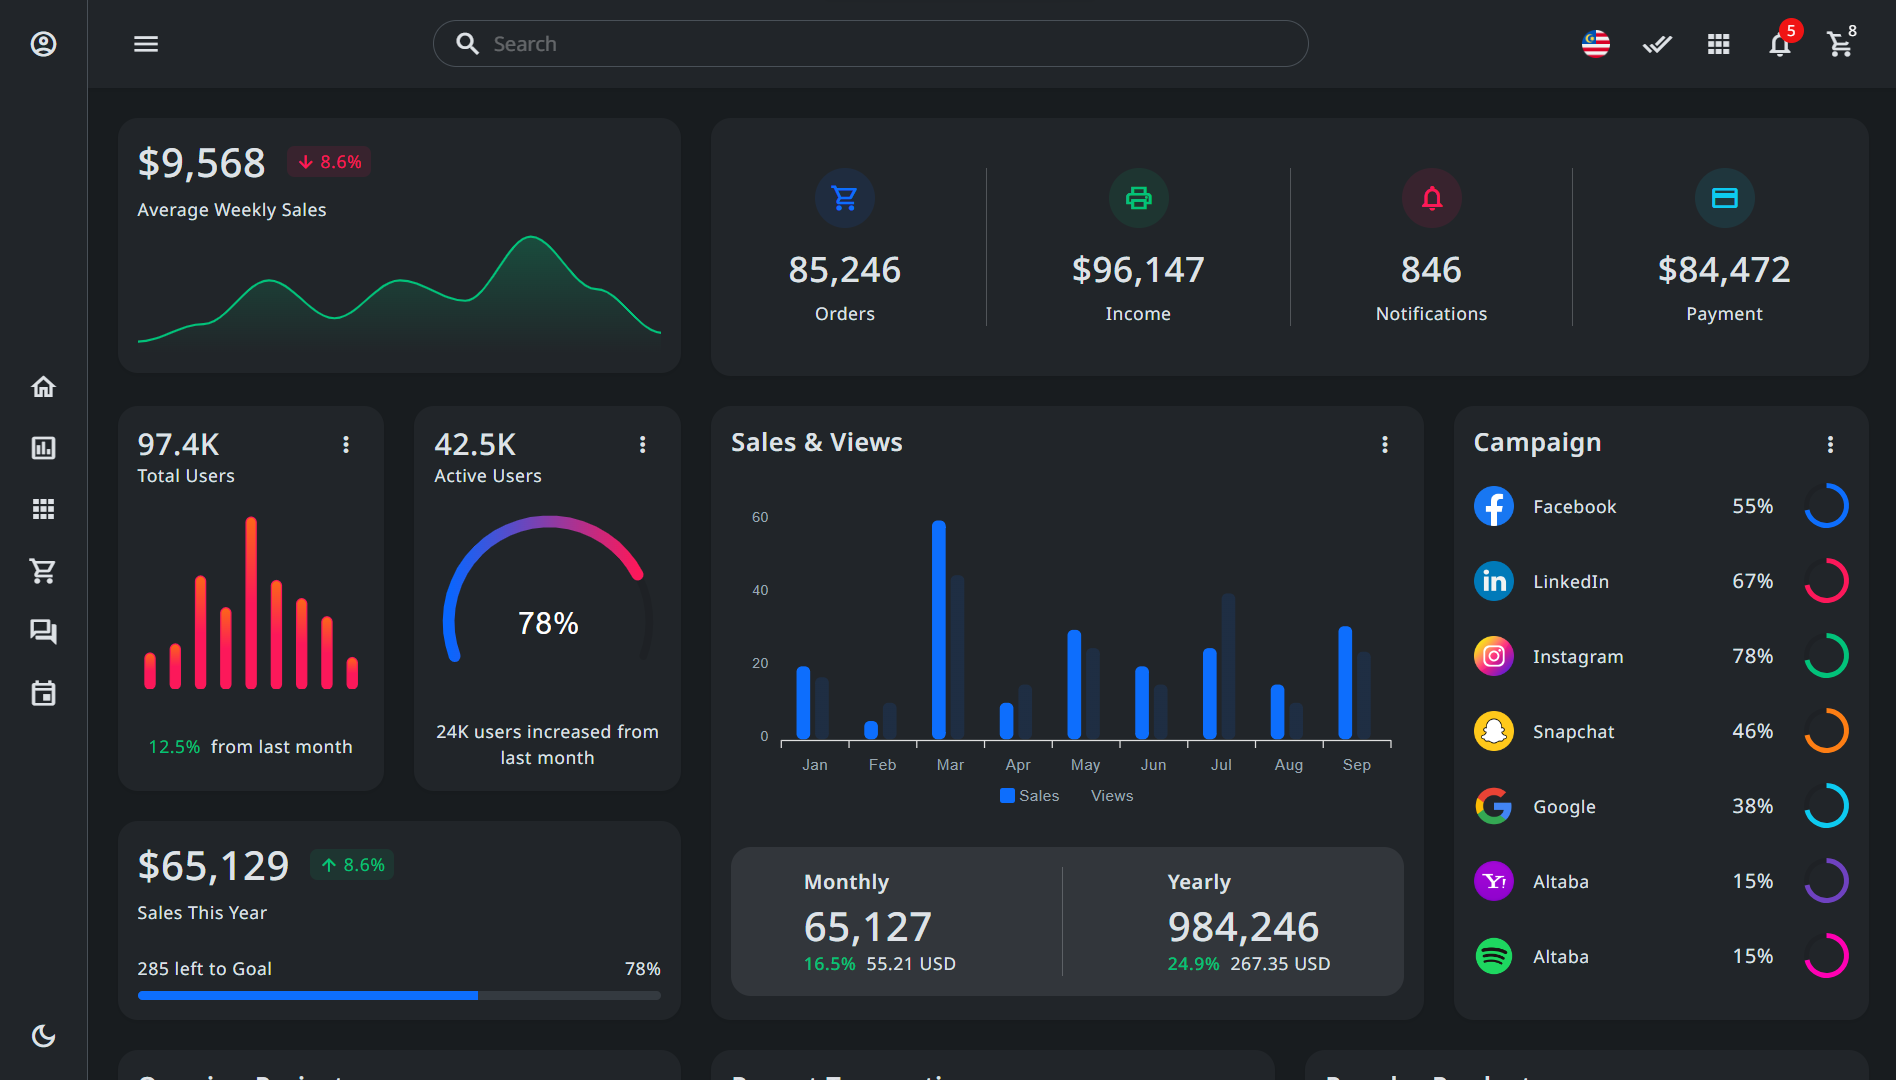Click the Sales This Year progress bar
This screenshot has width=1896, height=1080.
click(399, 995)
